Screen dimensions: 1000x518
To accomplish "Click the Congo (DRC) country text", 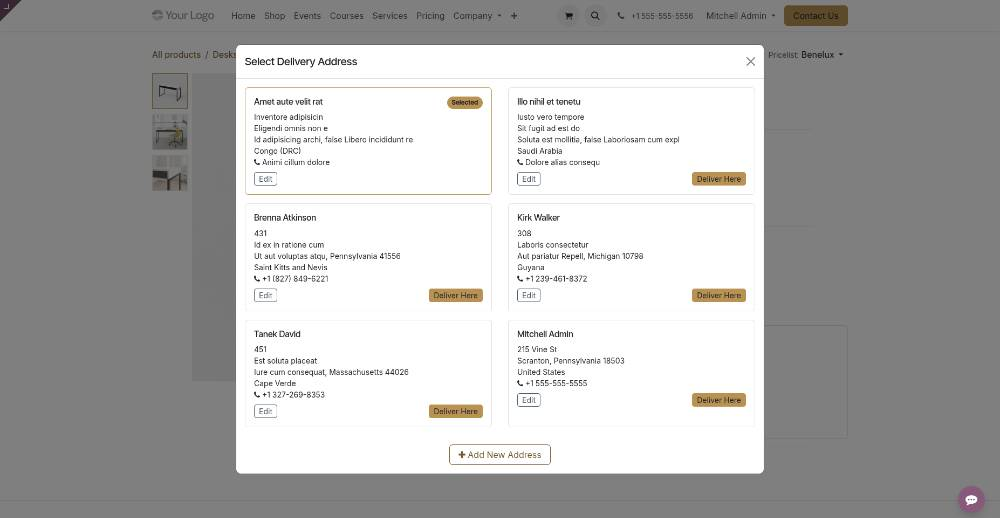I will point(277,151).
